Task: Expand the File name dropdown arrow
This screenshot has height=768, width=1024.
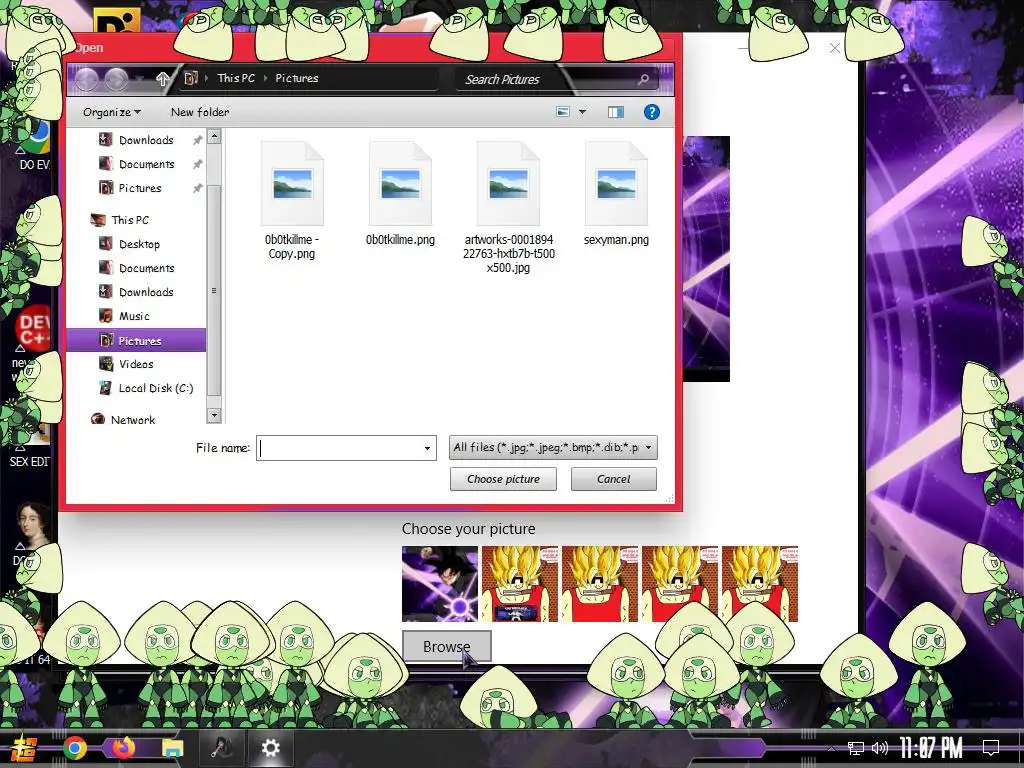Action: 427,448
